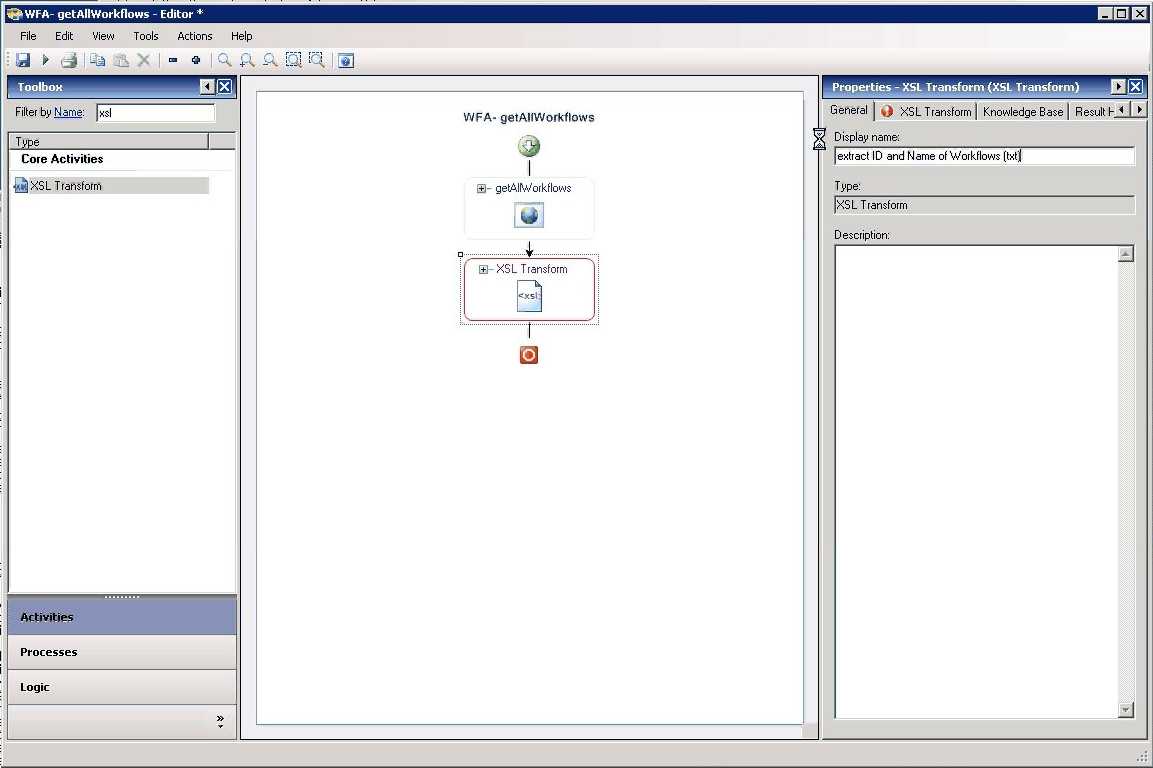Close the Properties panel

click(1136, 87)
